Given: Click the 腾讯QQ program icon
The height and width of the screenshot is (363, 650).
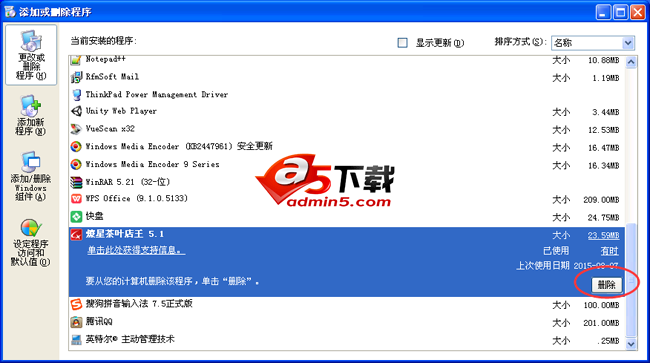Looking at the screenshot, I should point(76,322).
